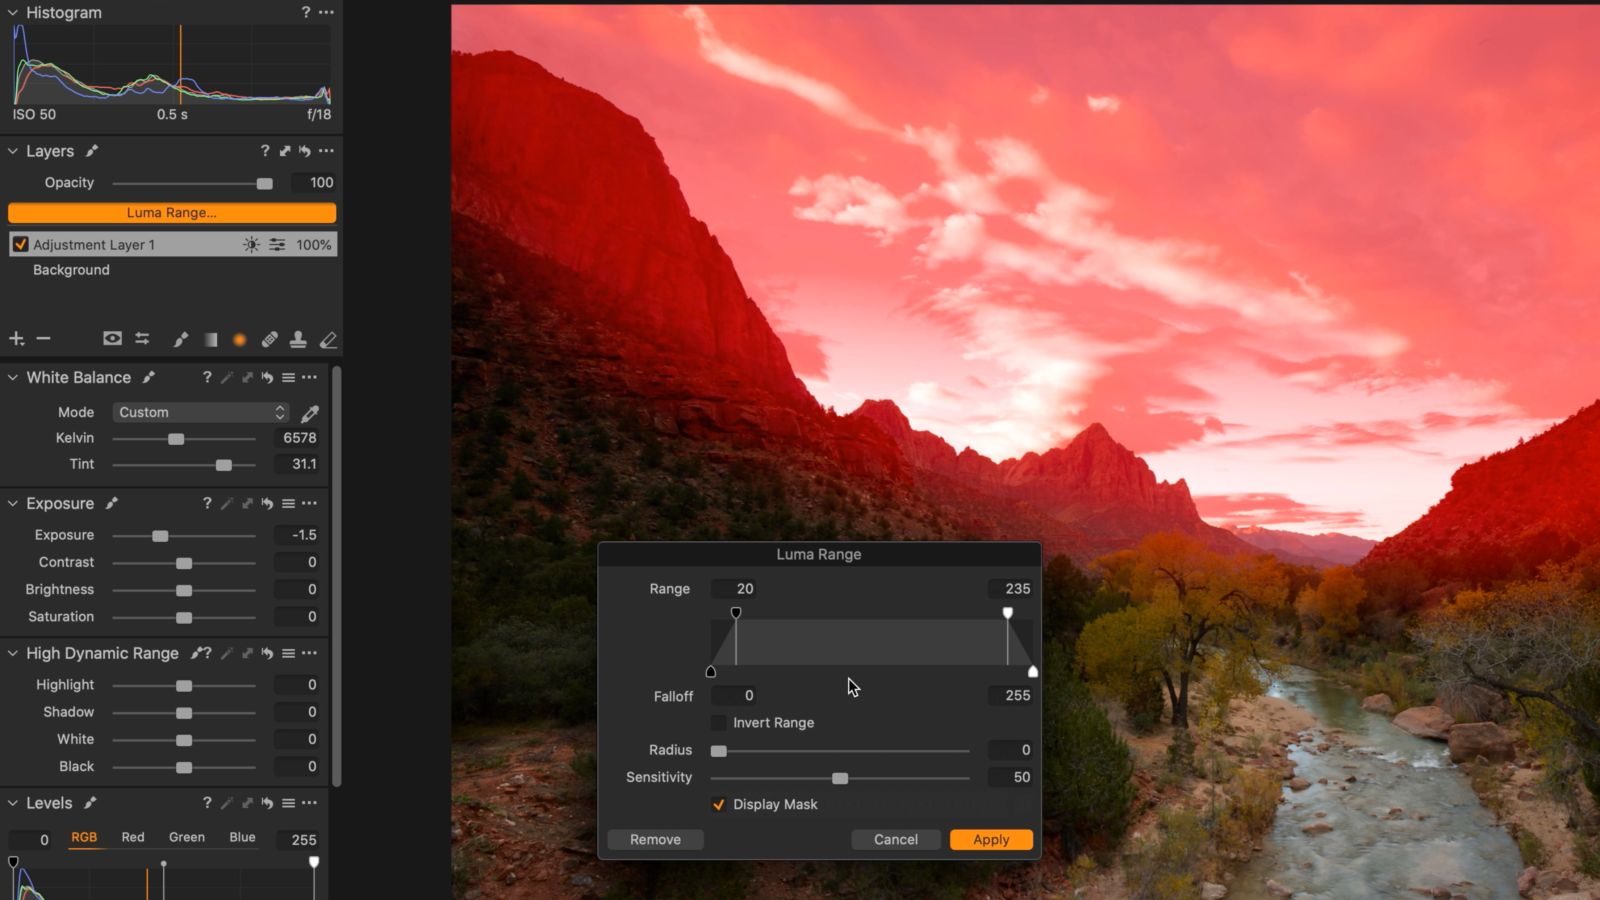Open the White Balance Mode dropdown
1600x900 pixels.
pos(199,412)
